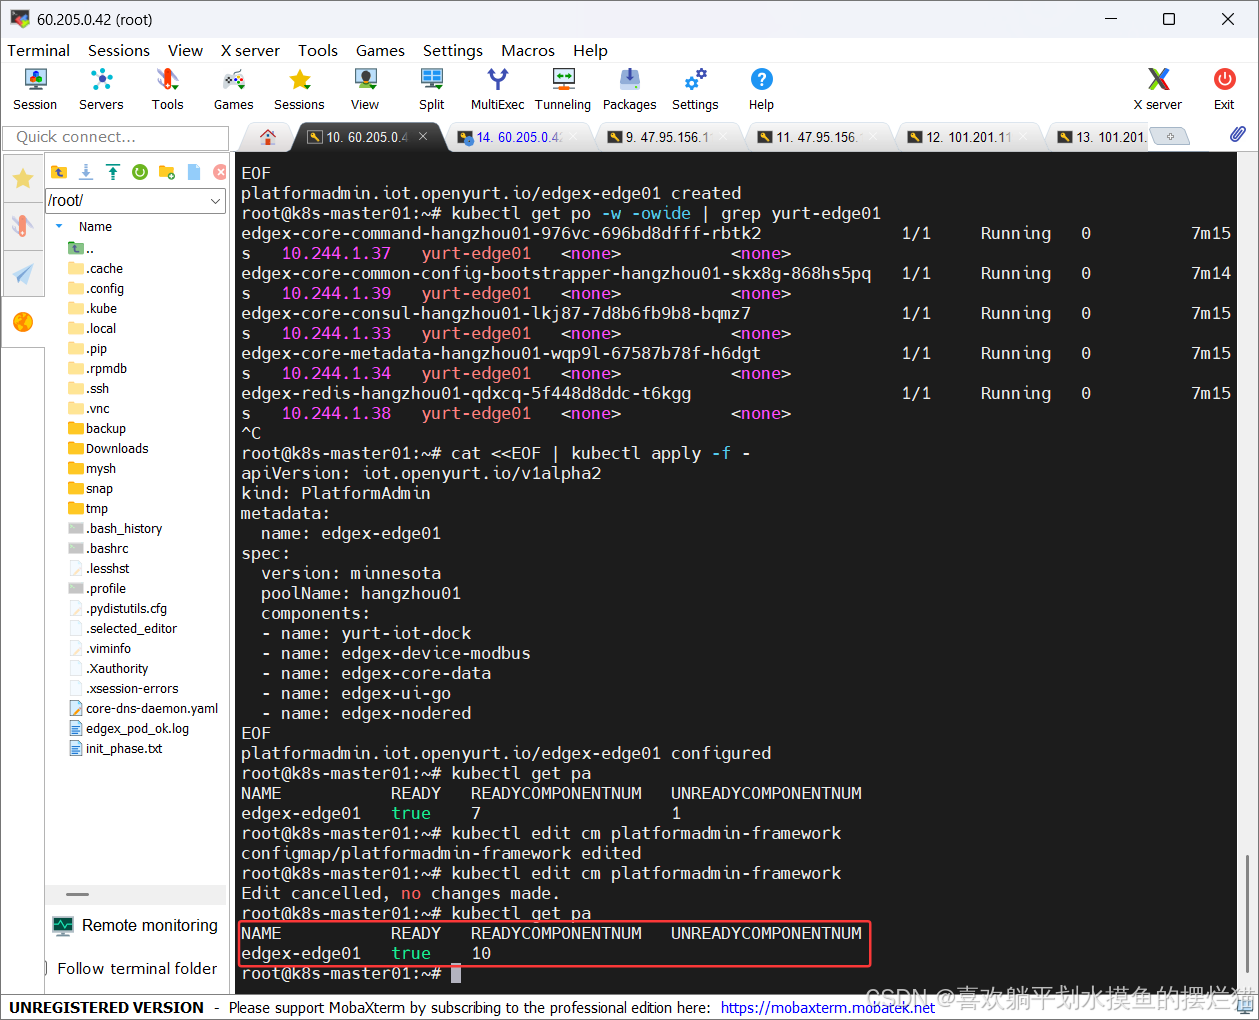Select the mysh folder
Viewport: 1259px width, 1020px height.
[100, 468]
